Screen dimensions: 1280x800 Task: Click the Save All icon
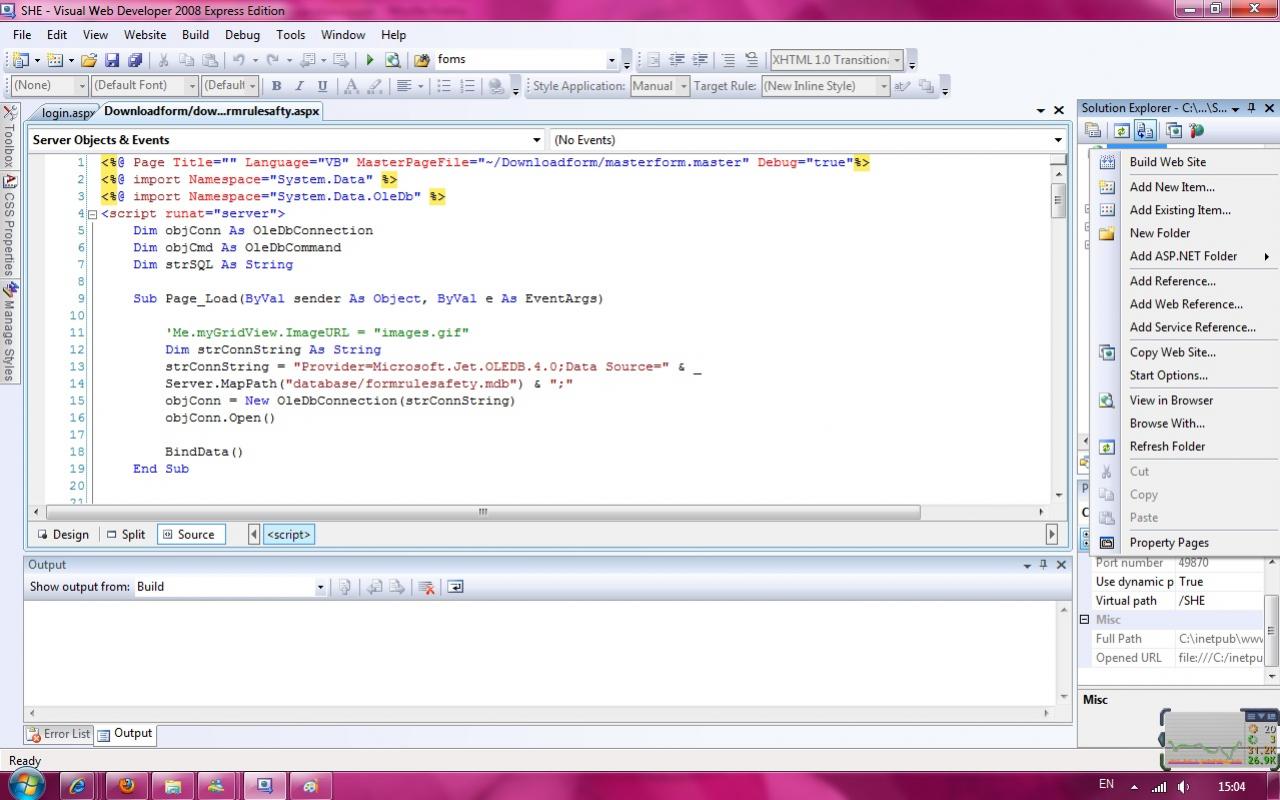tap(135, 60)
